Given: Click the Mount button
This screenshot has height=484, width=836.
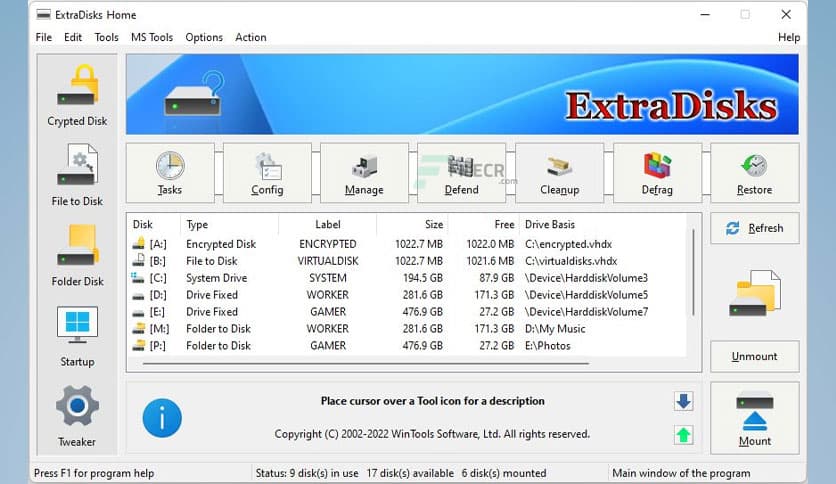Looking at the screenshot, I should tap(754, 418).
